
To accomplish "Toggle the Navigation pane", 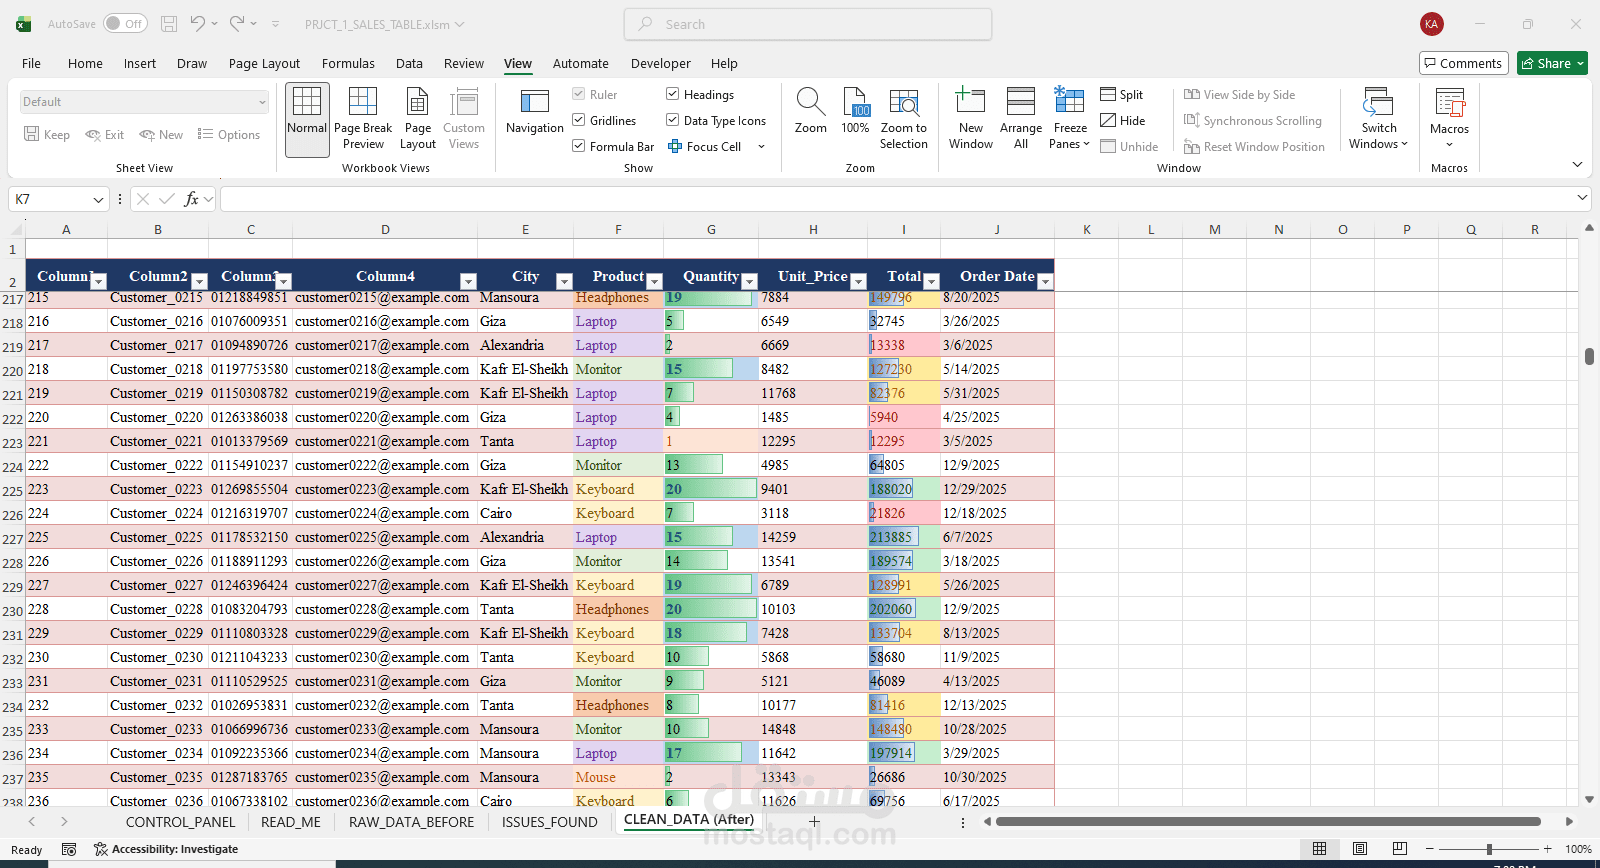I will [535, 112].
